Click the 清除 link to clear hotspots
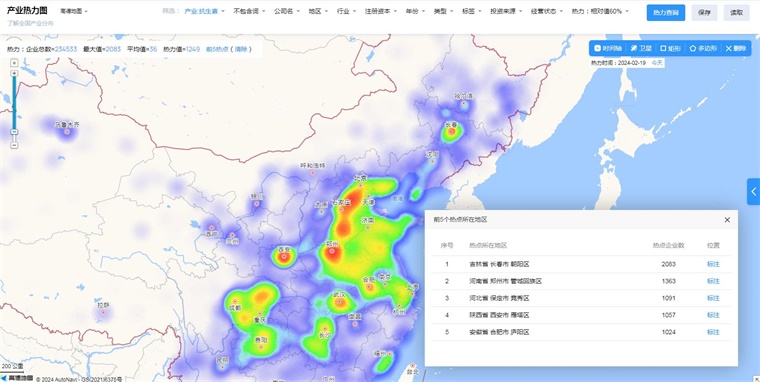 (x=241, y=49)
